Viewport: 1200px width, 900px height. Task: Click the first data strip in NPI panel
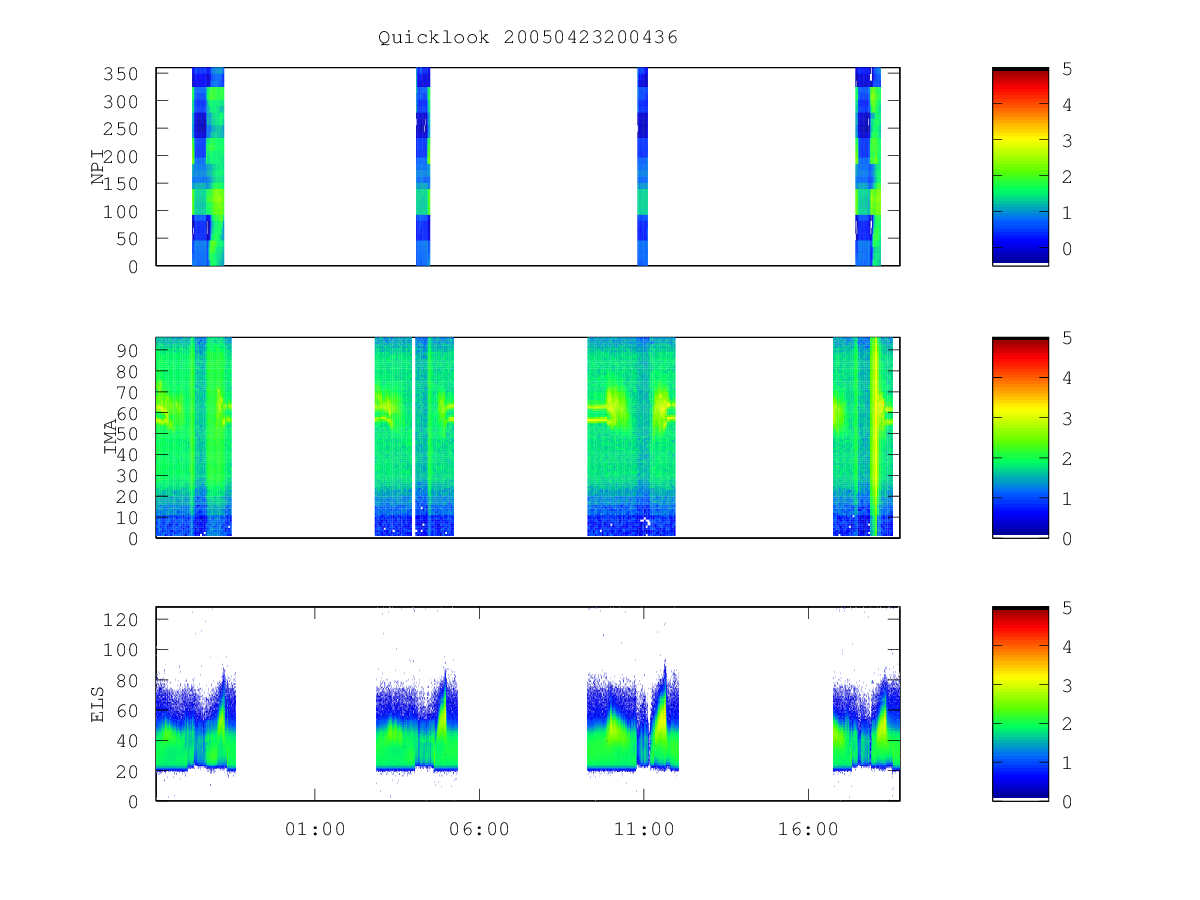tap(208, 167)
